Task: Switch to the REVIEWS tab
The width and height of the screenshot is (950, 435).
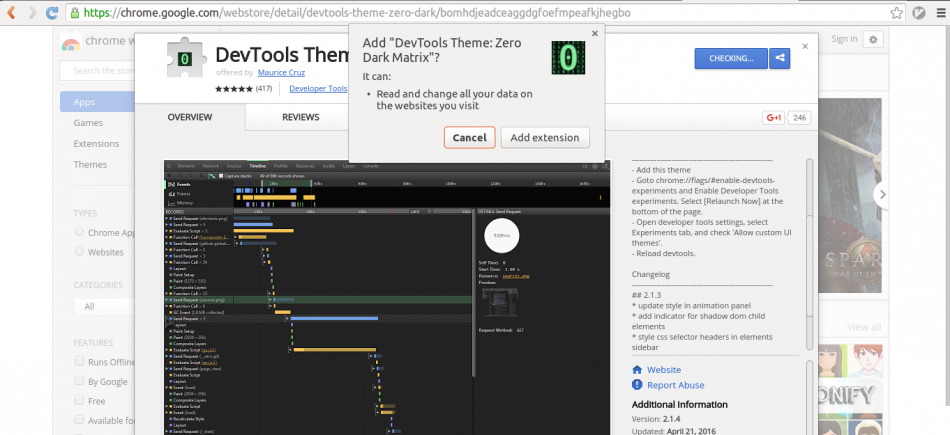Action: [x=301, y=117]
